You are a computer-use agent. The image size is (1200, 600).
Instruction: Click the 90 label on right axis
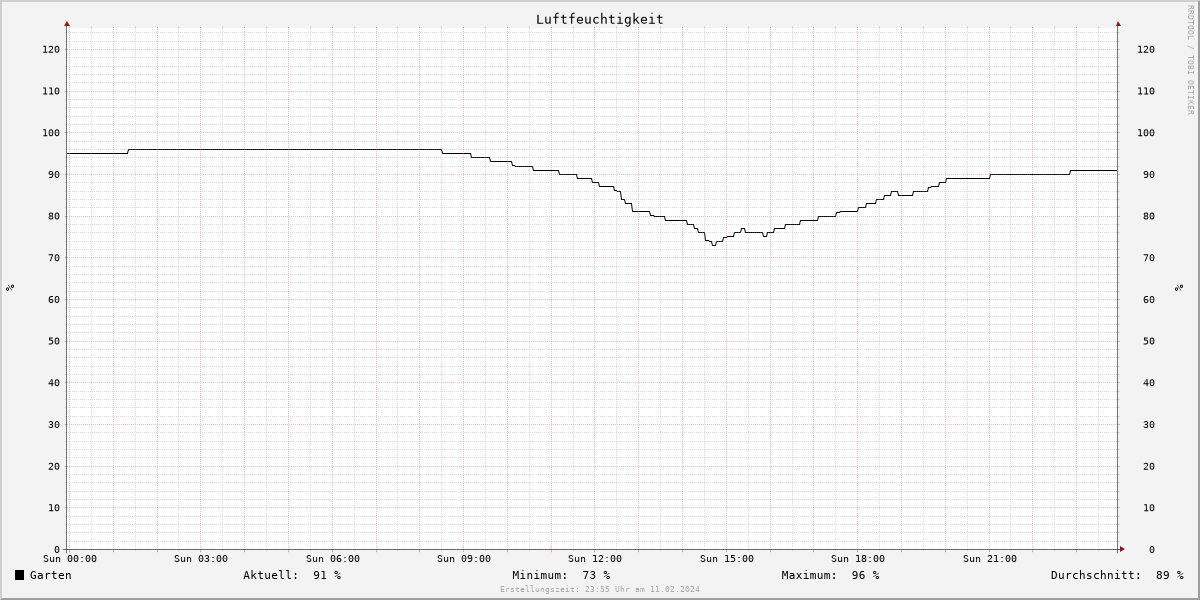pyautogui.click(x=1149, y=174)
